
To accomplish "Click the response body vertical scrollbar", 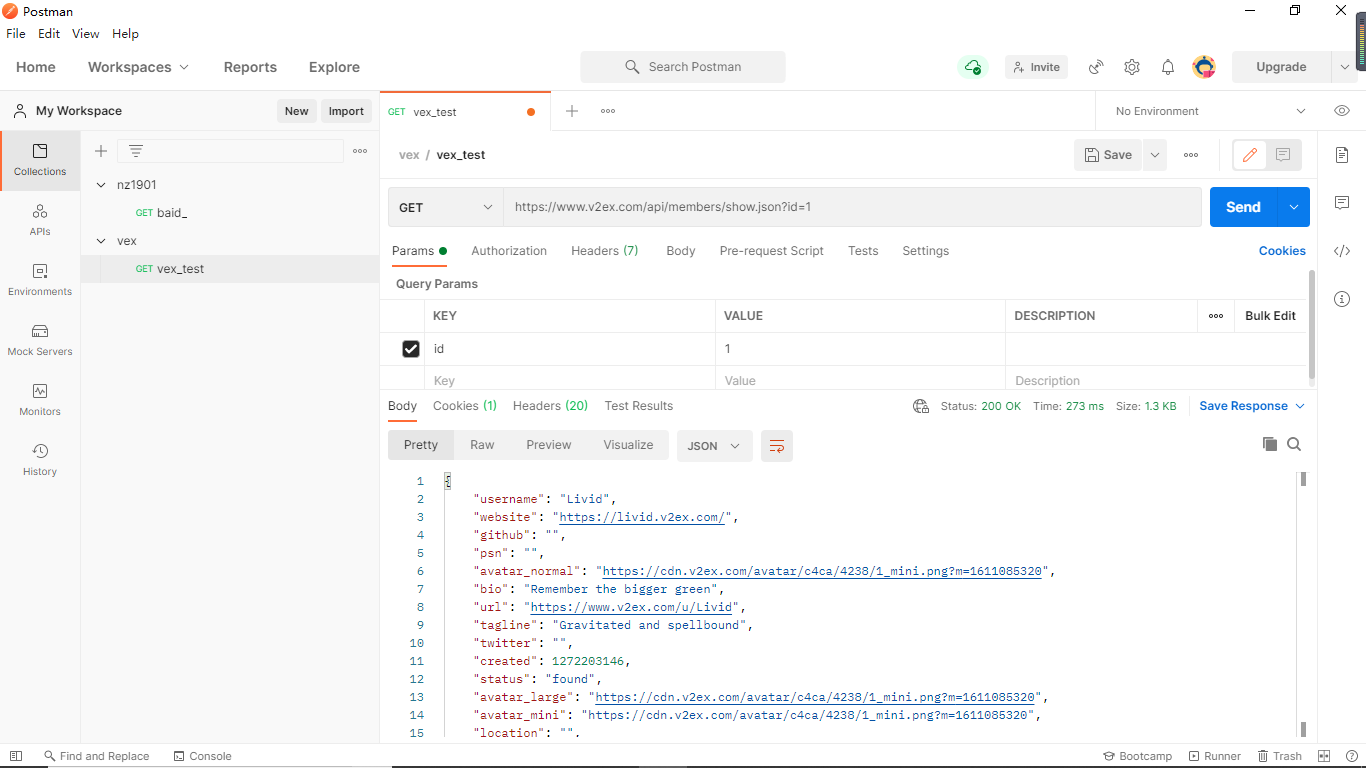I will click(x=1303, y=605).
